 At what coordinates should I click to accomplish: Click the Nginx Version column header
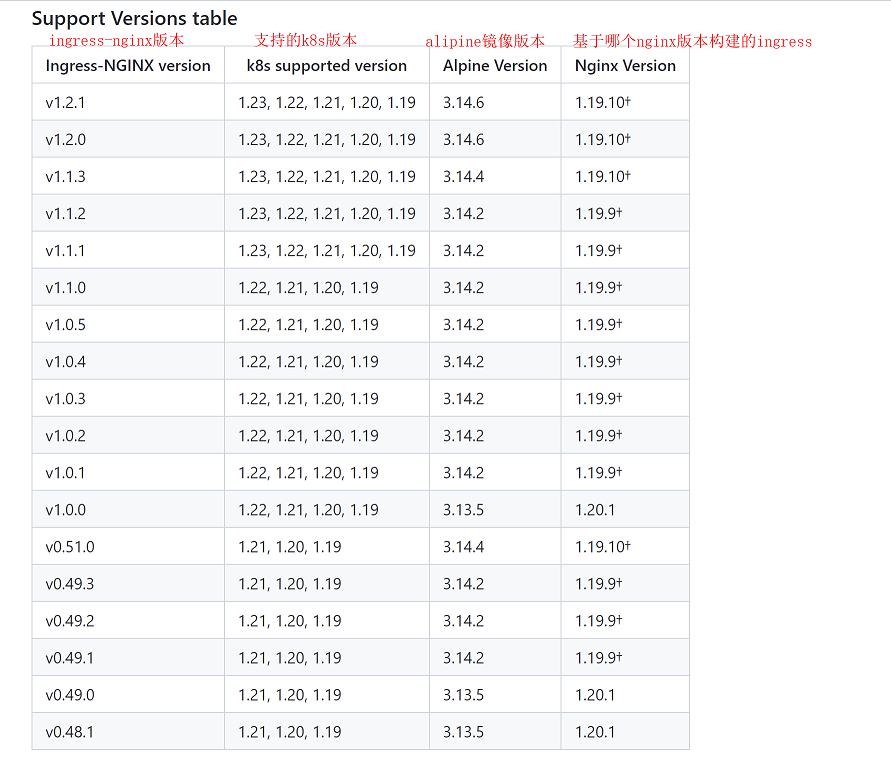(x=625, y=66)
